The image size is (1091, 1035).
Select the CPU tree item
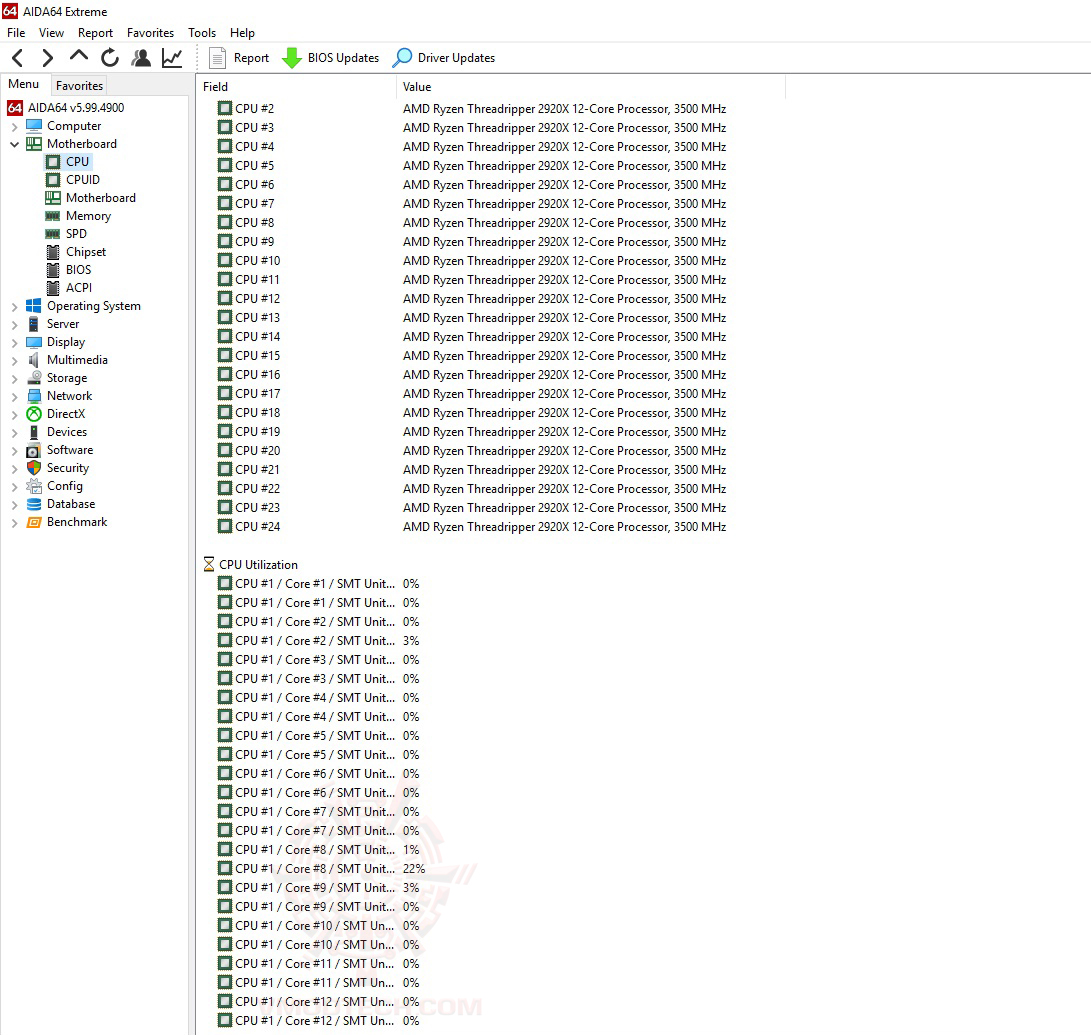click(x=77, y=161)
